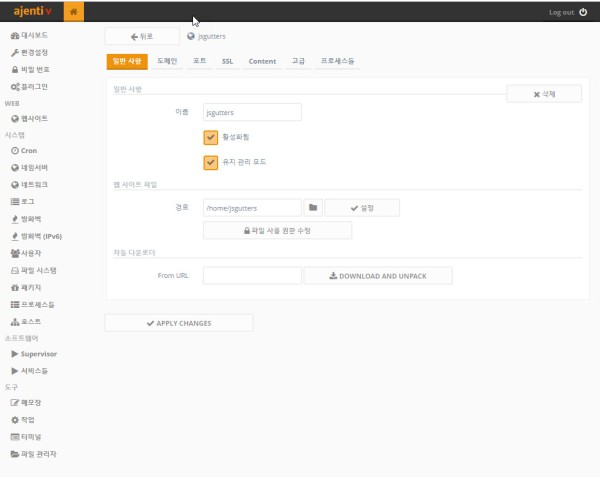Image resolution: width=600 pixels, height=477 pixels.
Task: Open 파일 시스템 (Filesystems) sidebar item
Action: pyautogui.click(x=33, y=270)
